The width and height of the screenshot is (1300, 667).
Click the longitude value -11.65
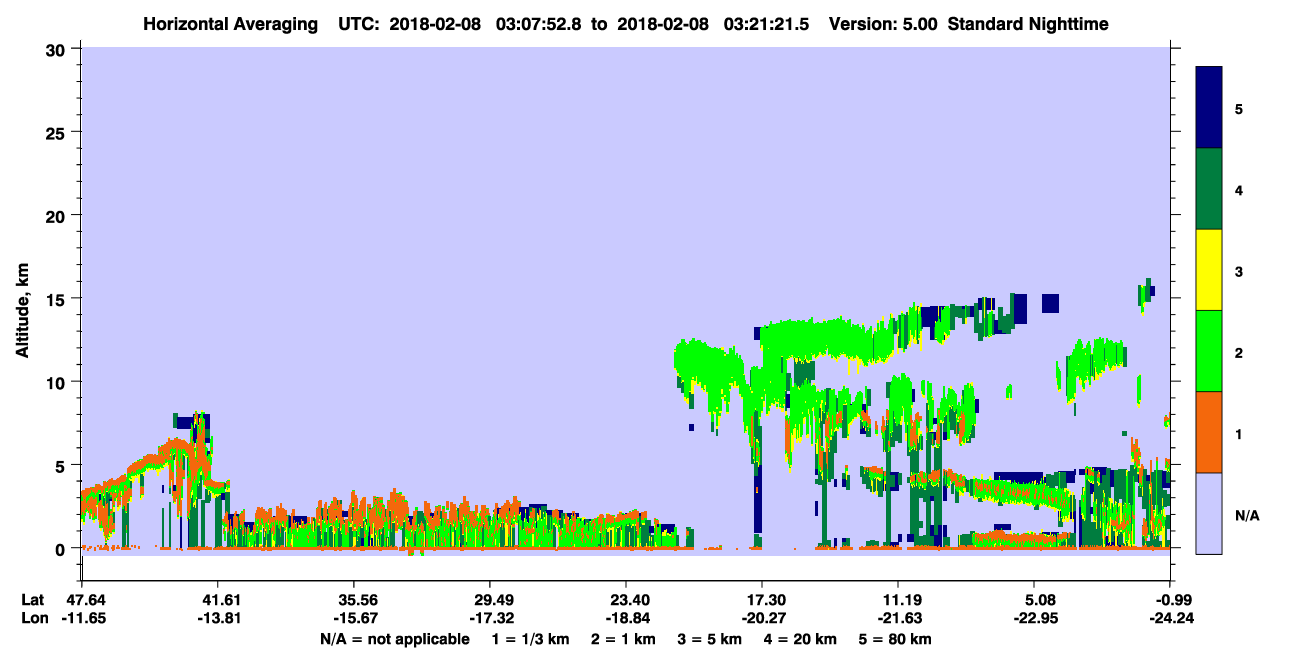coord(82,618)
